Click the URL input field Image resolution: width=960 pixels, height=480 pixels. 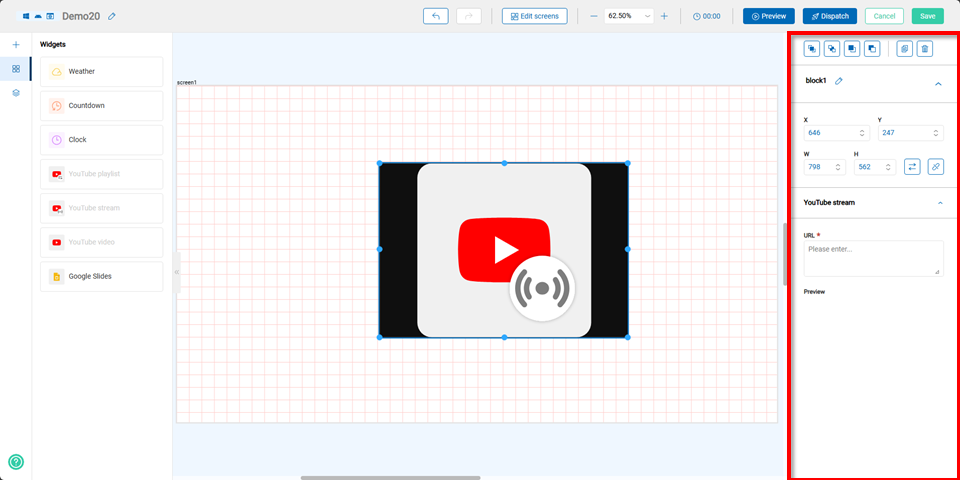pyautogui.click(x=872, y=258)
